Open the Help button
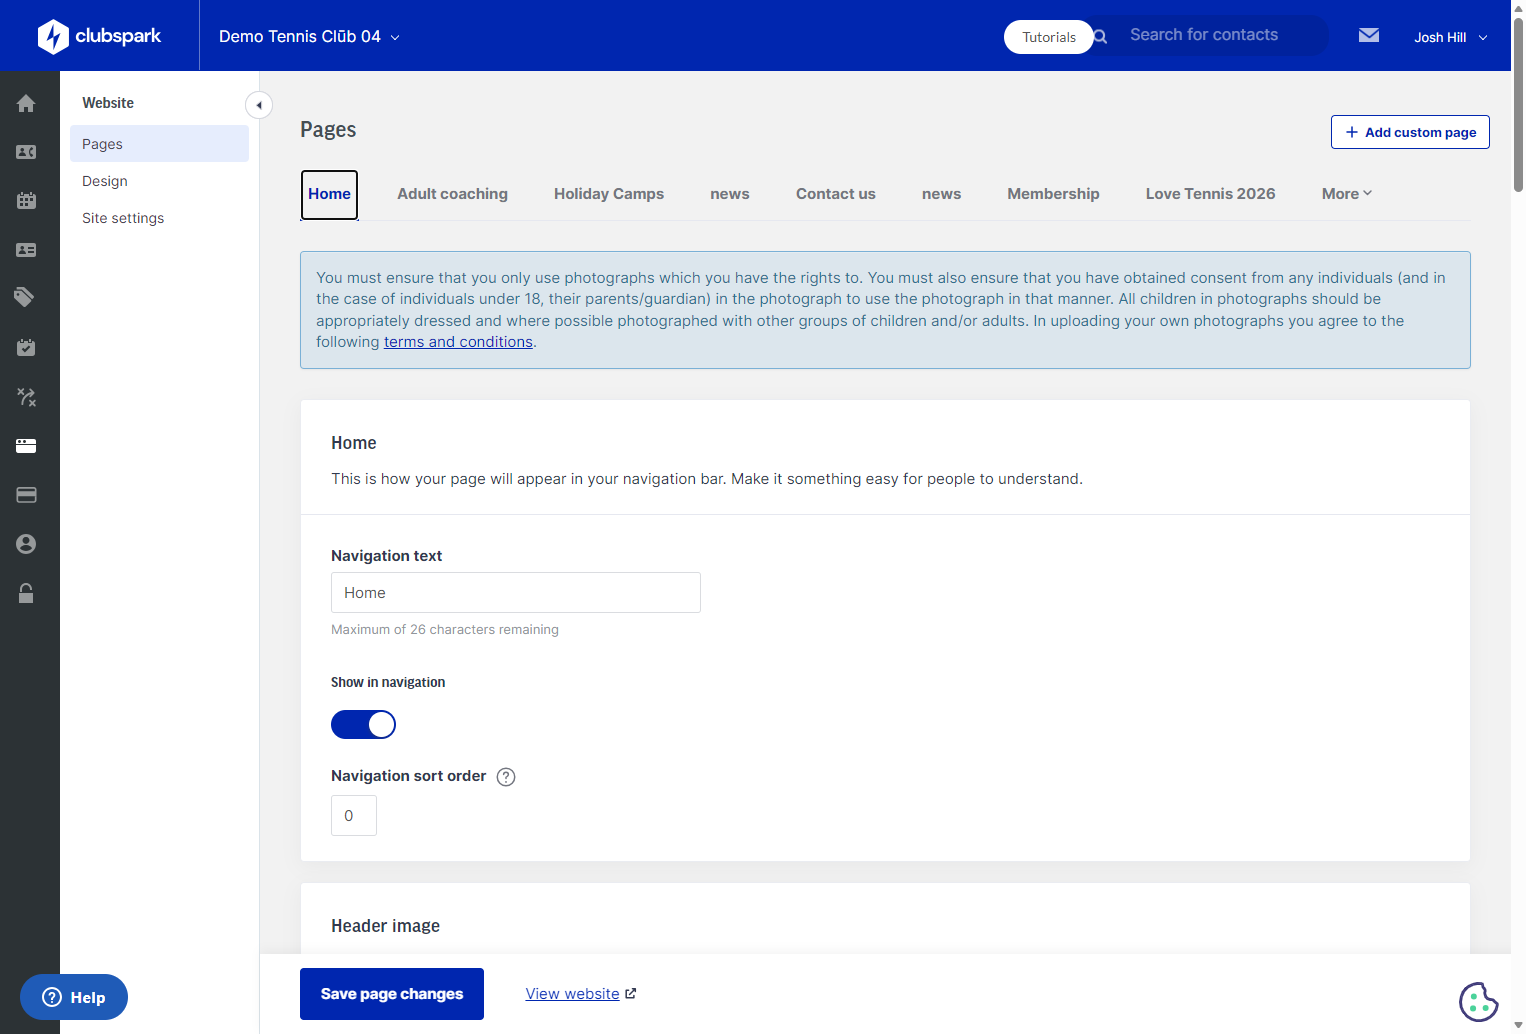This screenshot has width=1526, height=1034. point(74,997)
